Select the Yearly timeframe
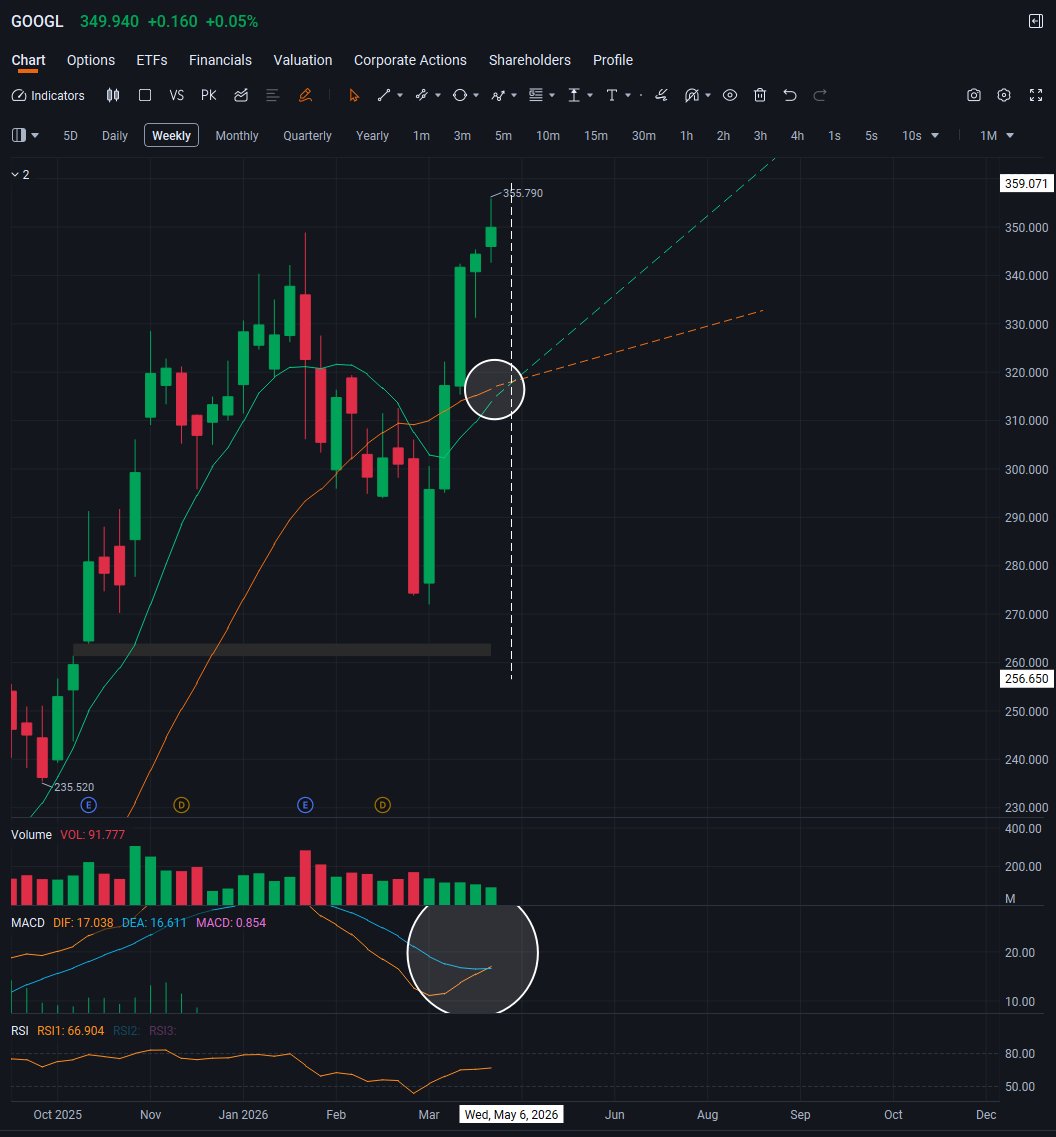1056x1137 pixels. pos(372,136)
